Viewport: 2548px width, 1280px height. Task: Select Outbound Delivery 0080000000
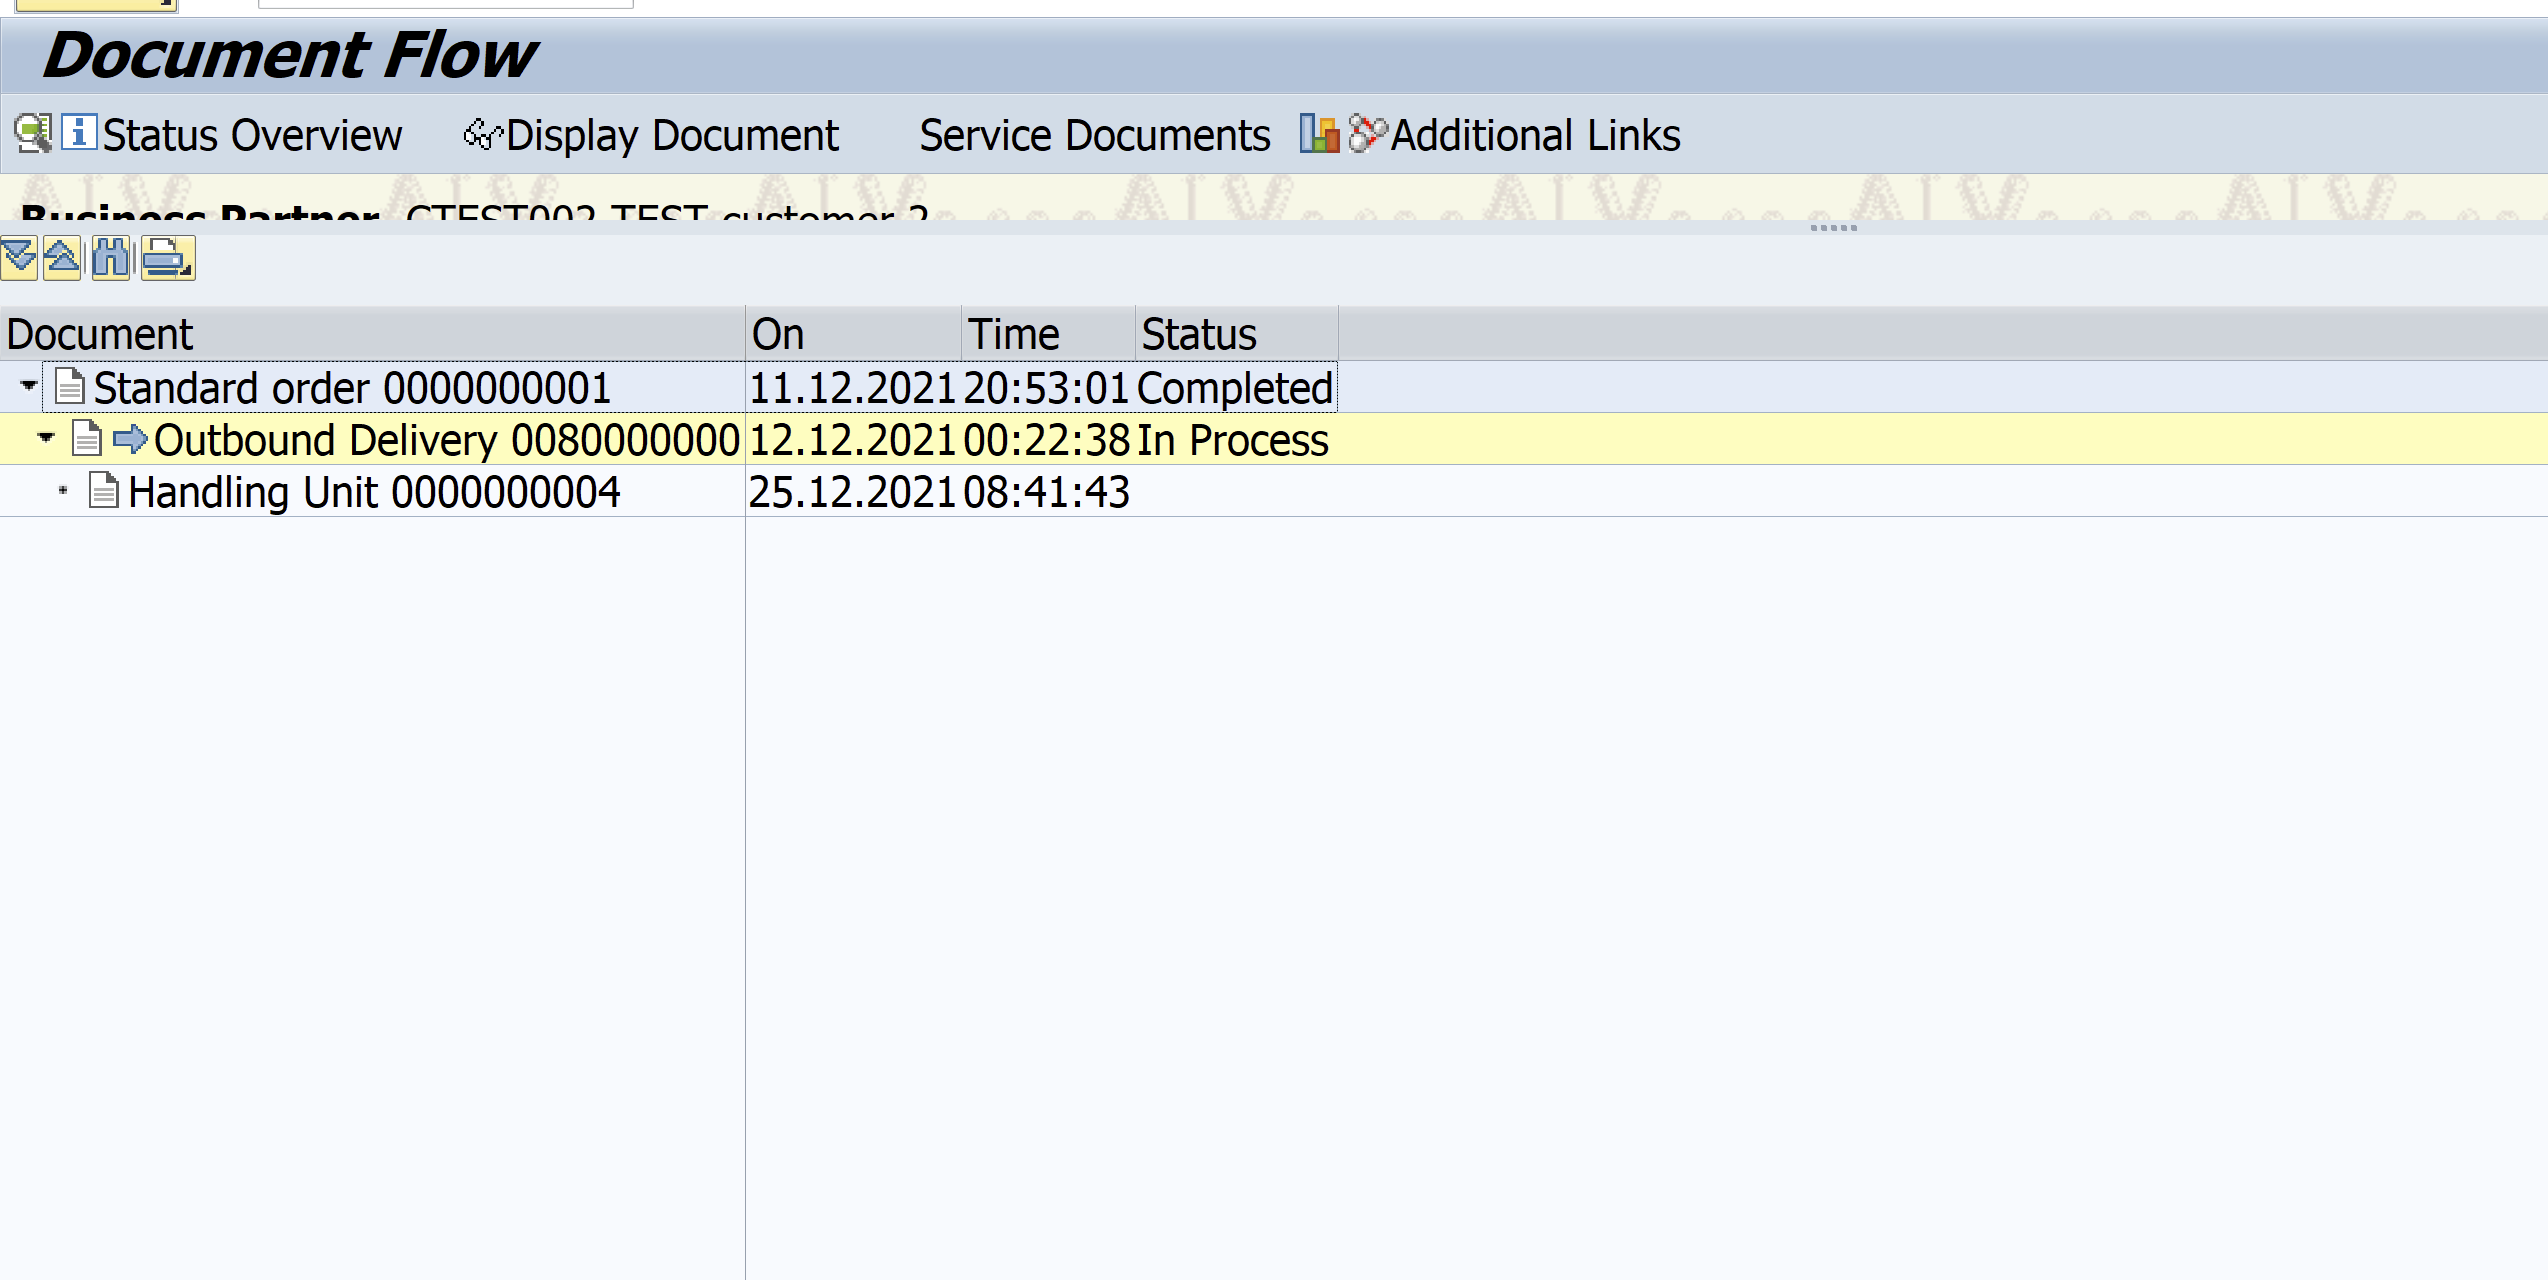pyautogui.click(x=446, y=440)
